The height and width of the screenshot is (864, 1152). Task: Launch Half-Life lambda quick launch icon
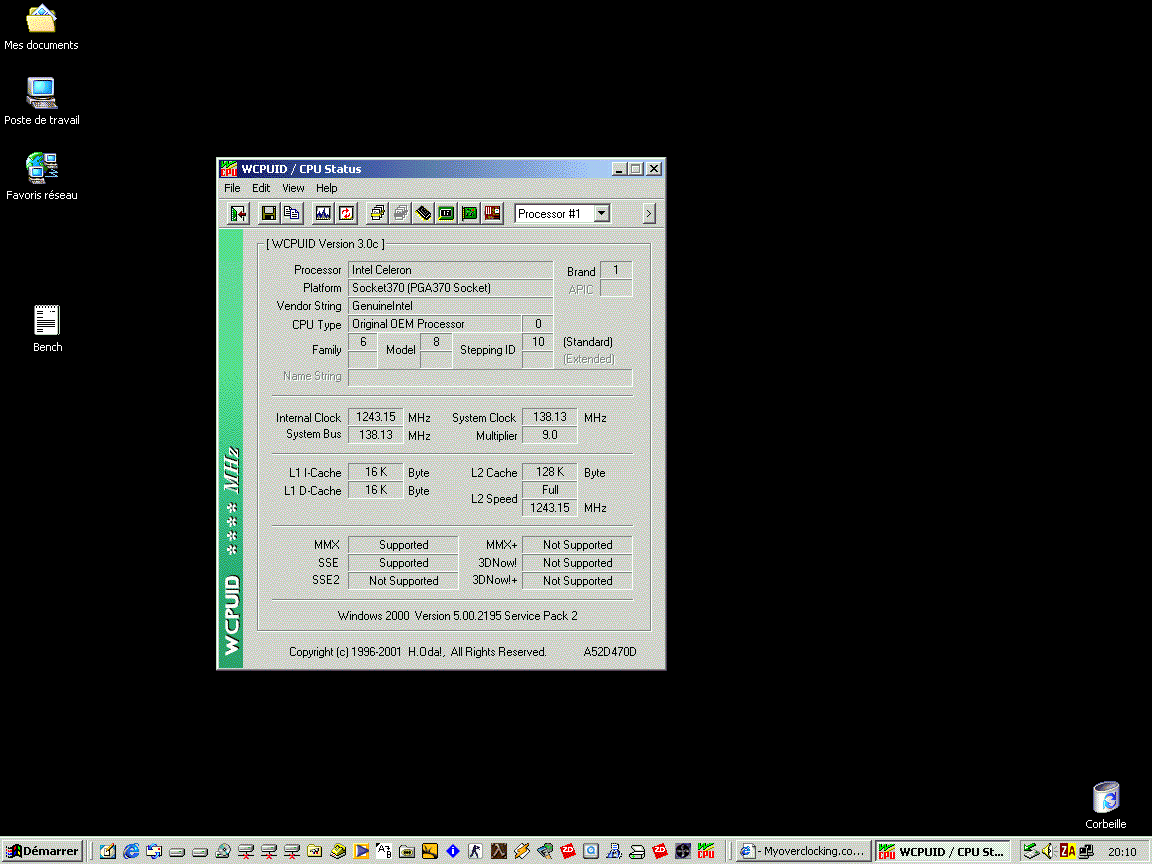(x=499, y=852)
